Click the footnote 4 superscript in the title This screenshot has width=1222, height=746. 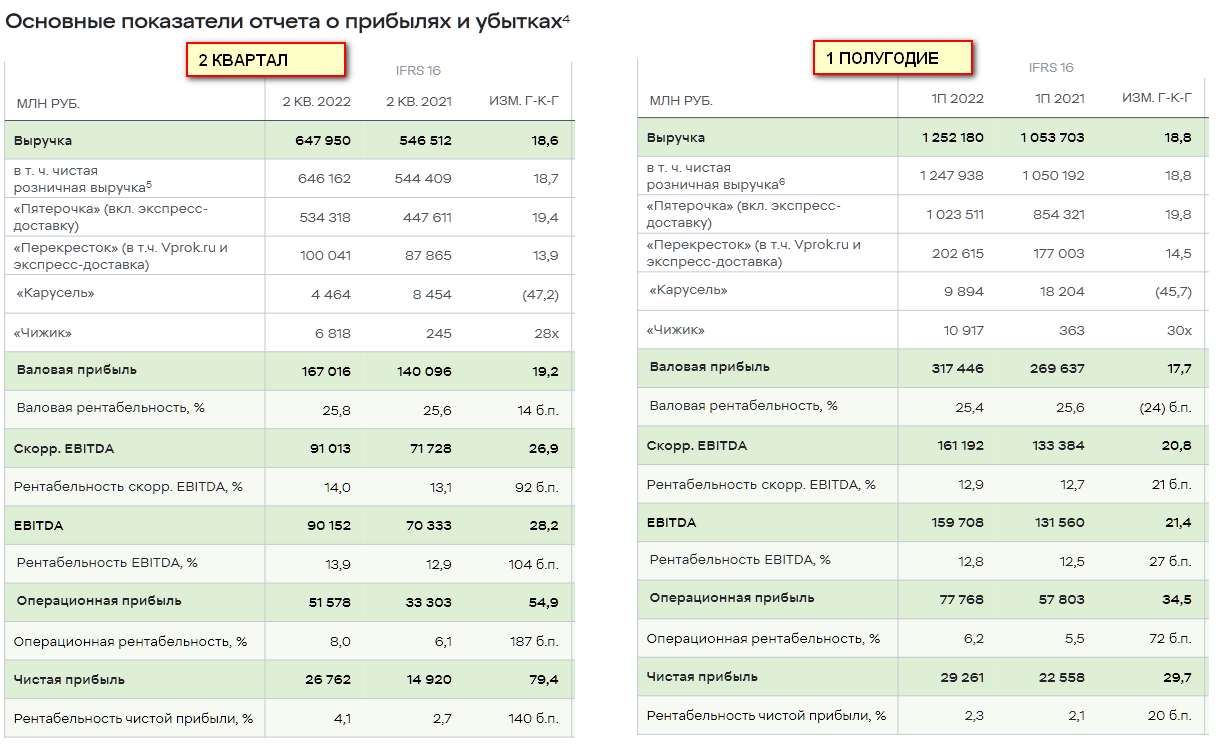[566, 16]
